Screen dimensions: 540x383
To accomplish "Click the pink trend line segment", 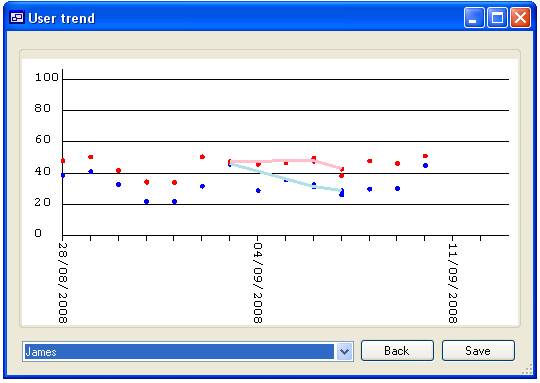I will pos(286,161).
